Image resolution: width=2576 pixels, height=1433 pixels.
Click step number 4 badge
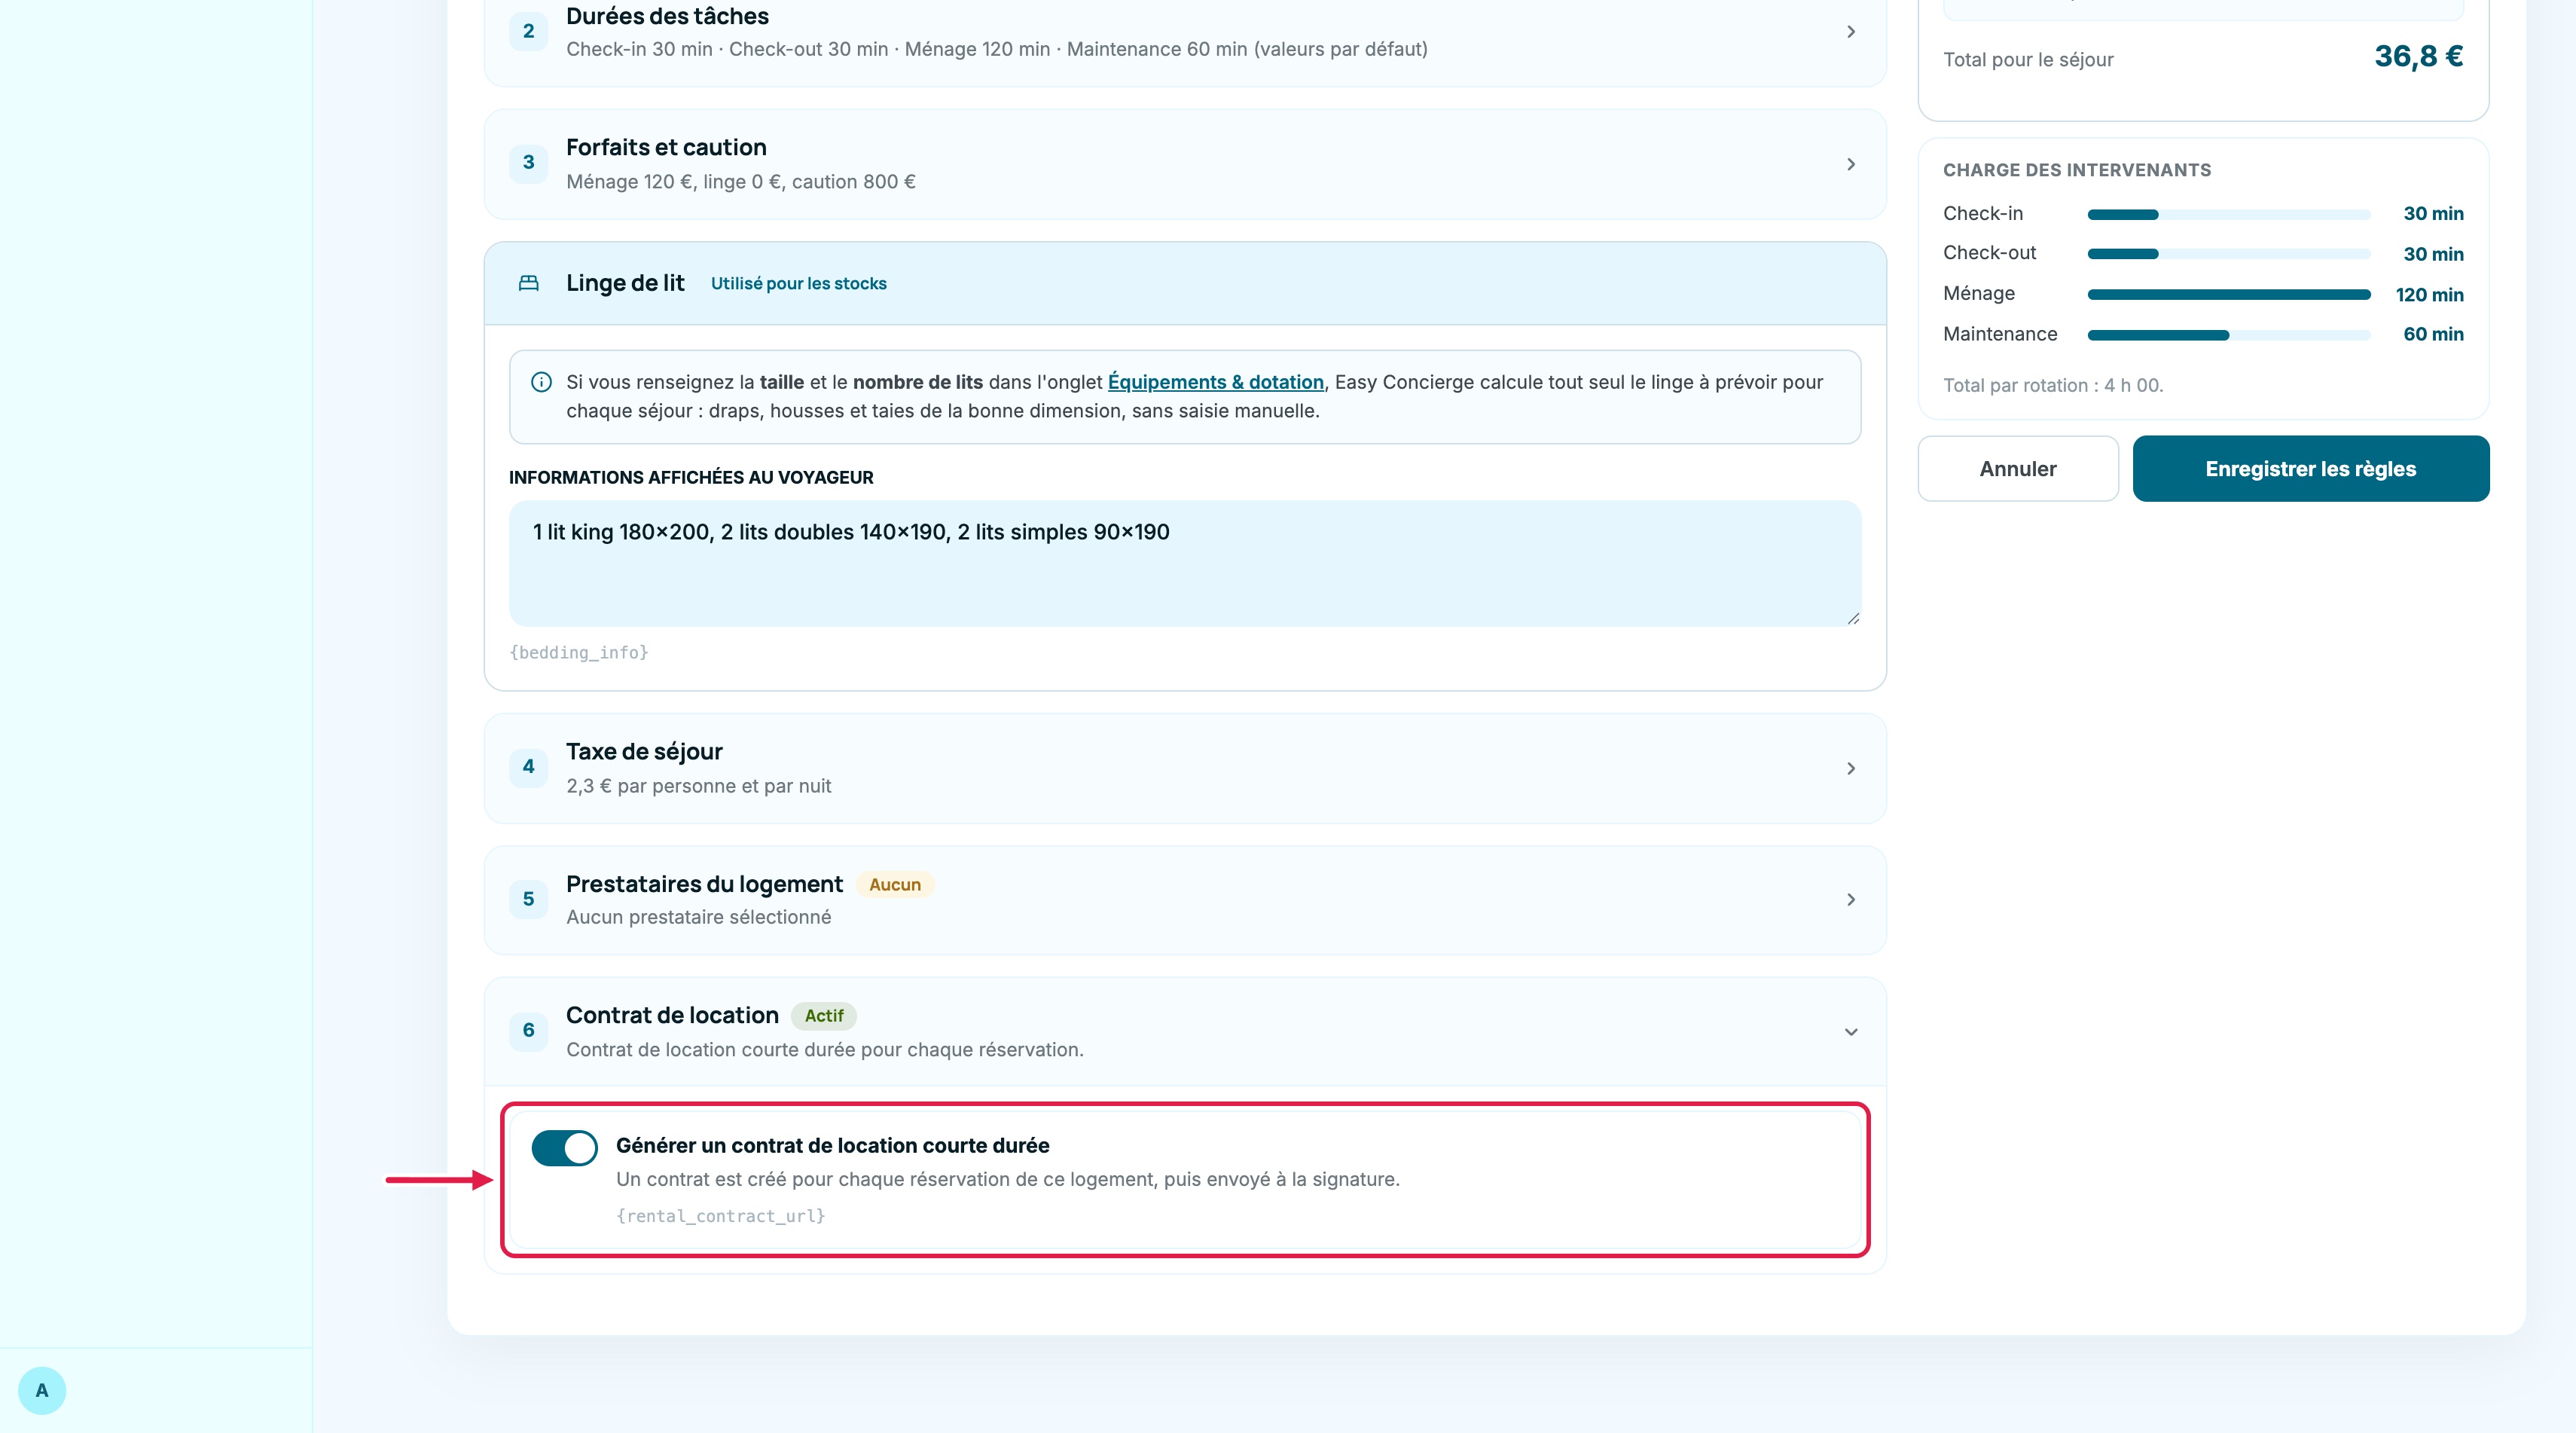[528, 767]
